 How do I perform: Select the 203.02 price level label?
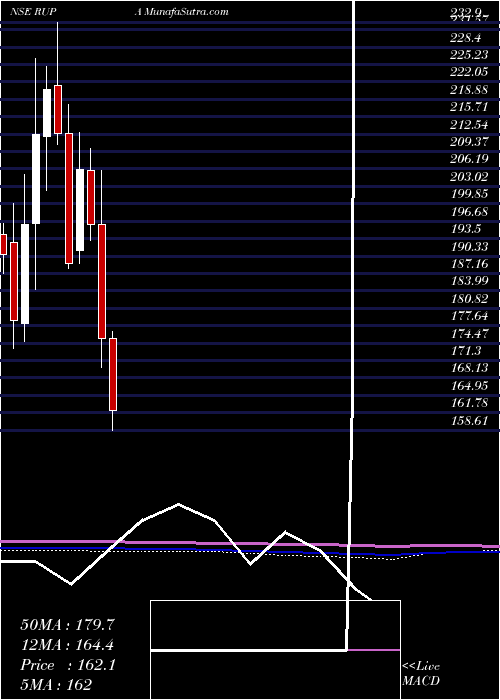pyautogui.click(x=470, y=177)
